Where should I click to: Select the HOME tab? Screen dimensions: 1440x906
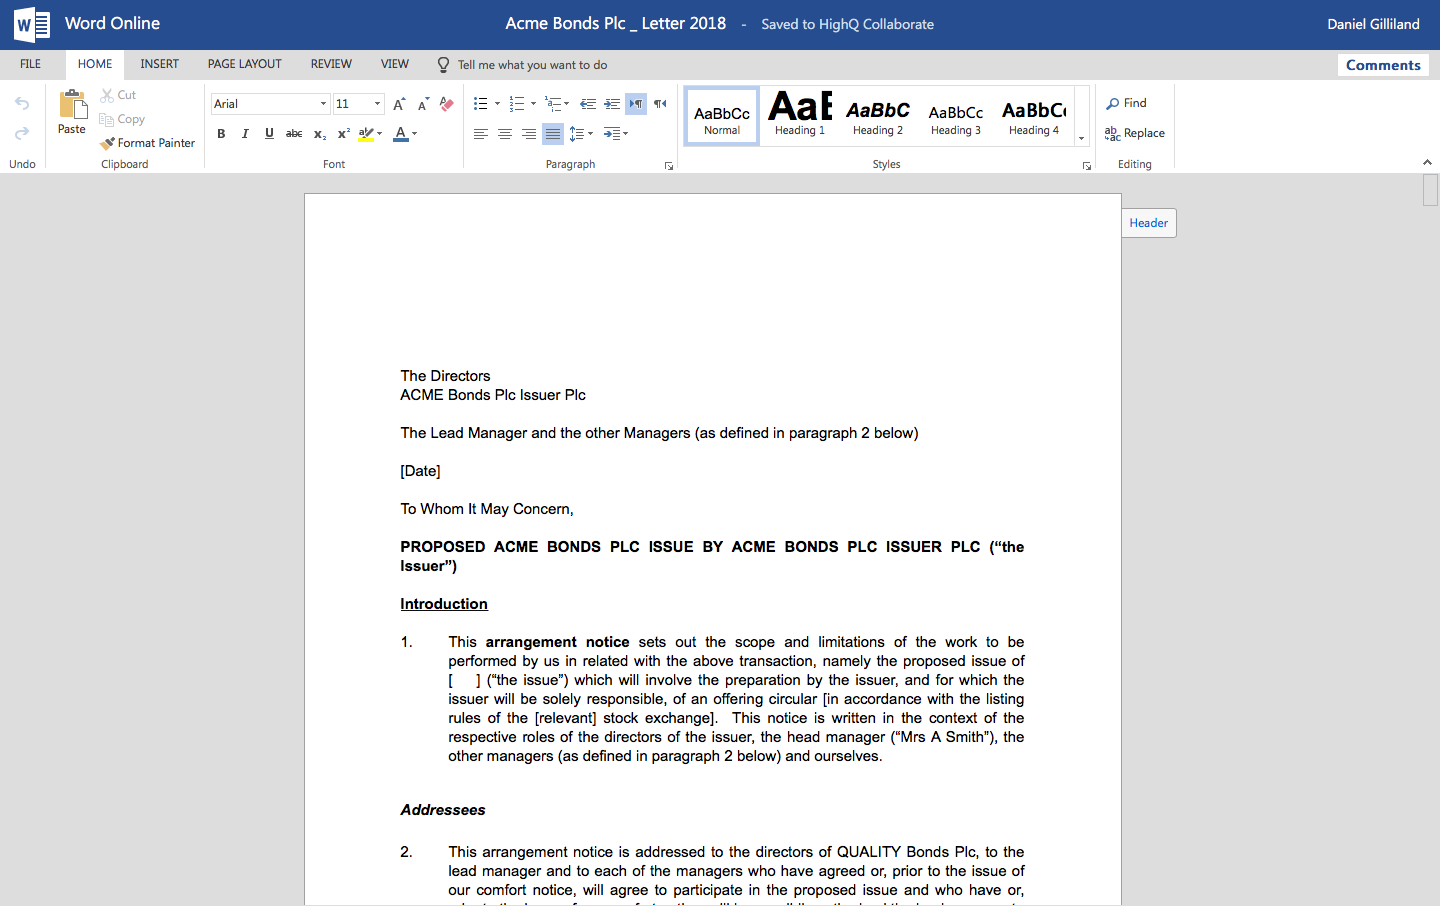point(95,64)
